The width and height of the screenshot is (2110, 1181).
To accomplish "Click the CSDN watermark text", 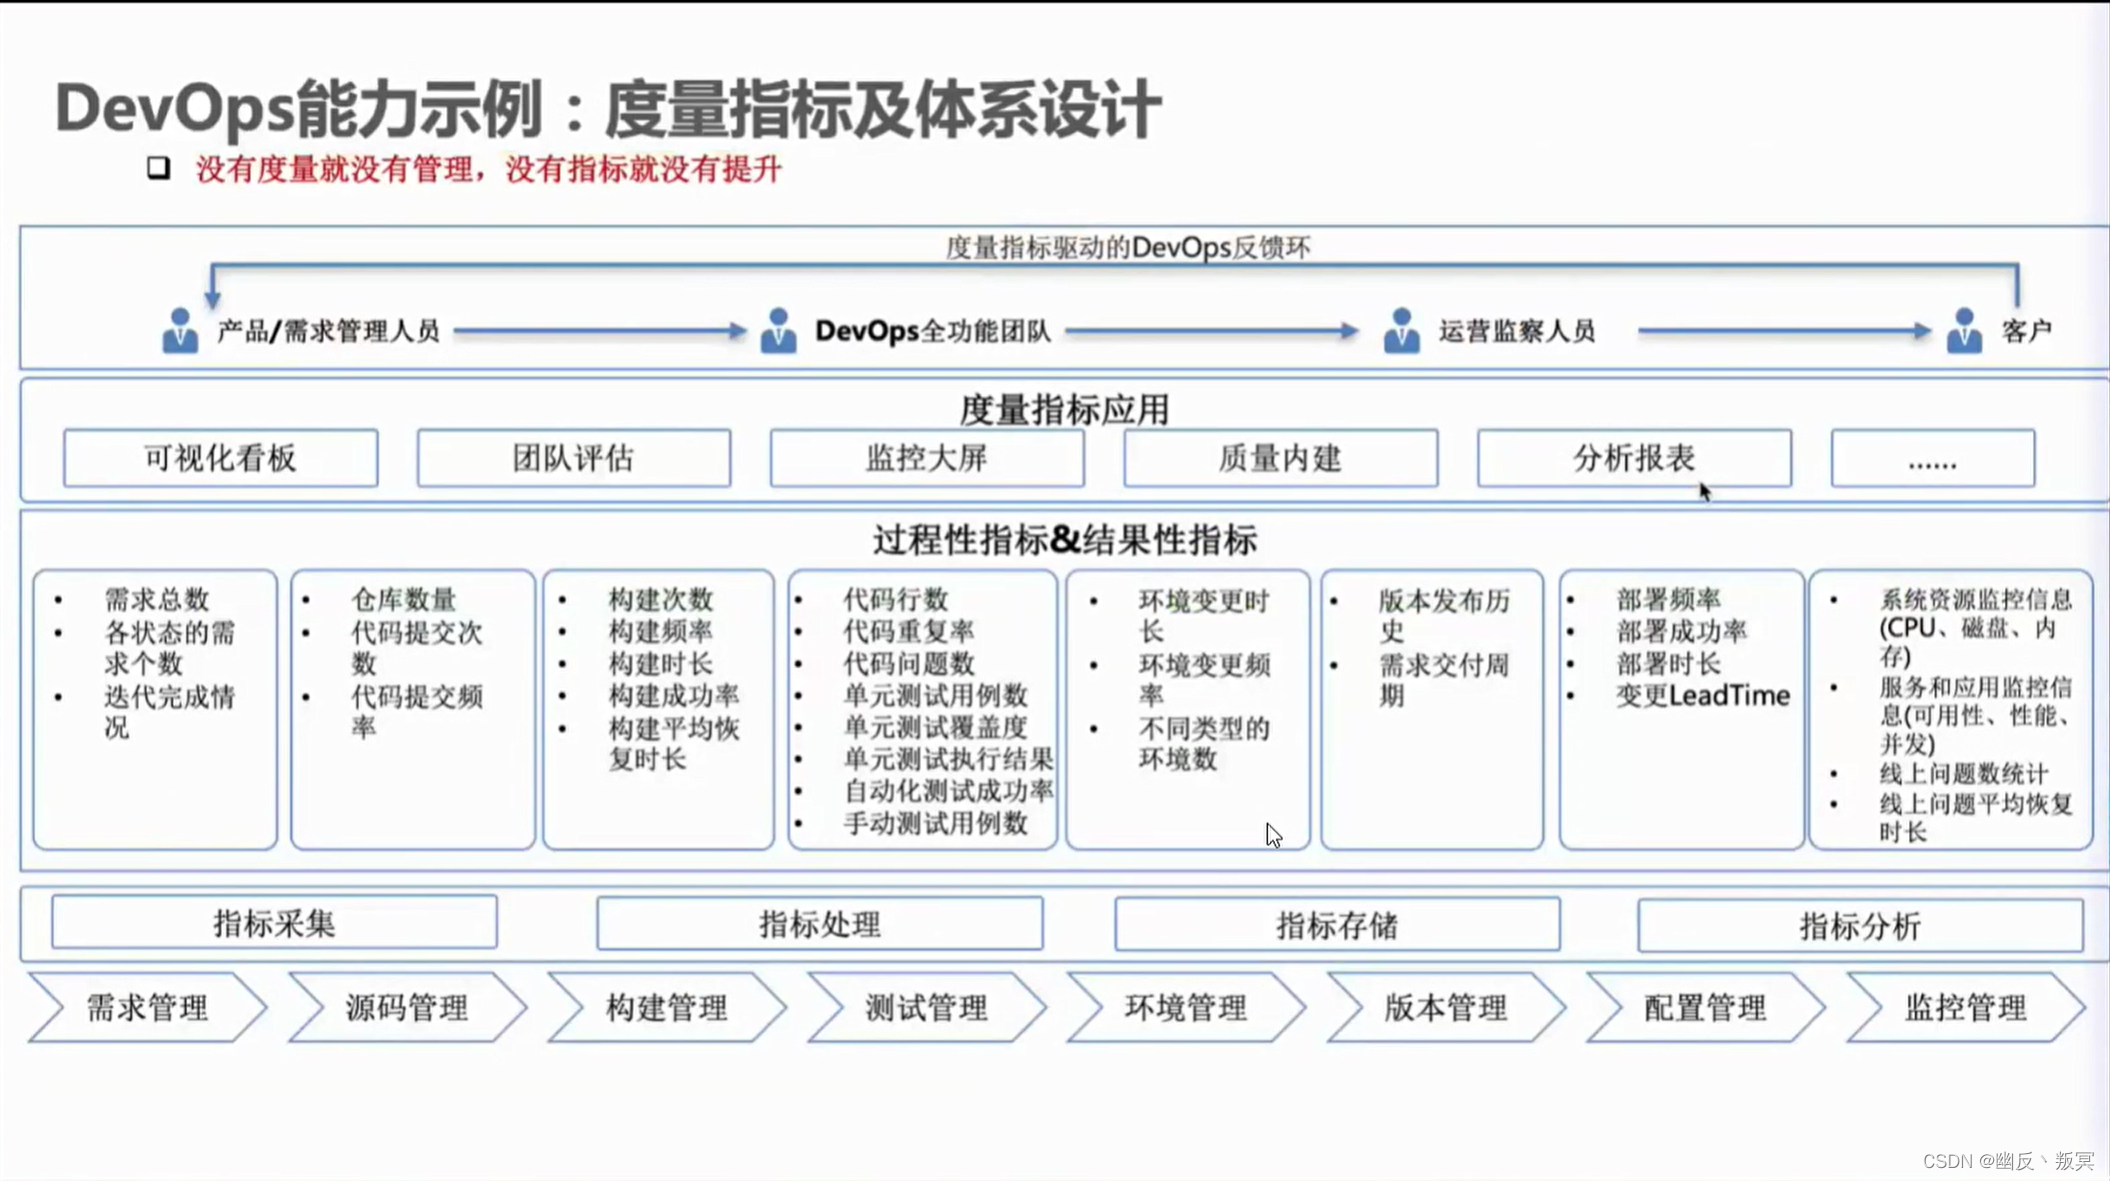I will point(2007,1161).
